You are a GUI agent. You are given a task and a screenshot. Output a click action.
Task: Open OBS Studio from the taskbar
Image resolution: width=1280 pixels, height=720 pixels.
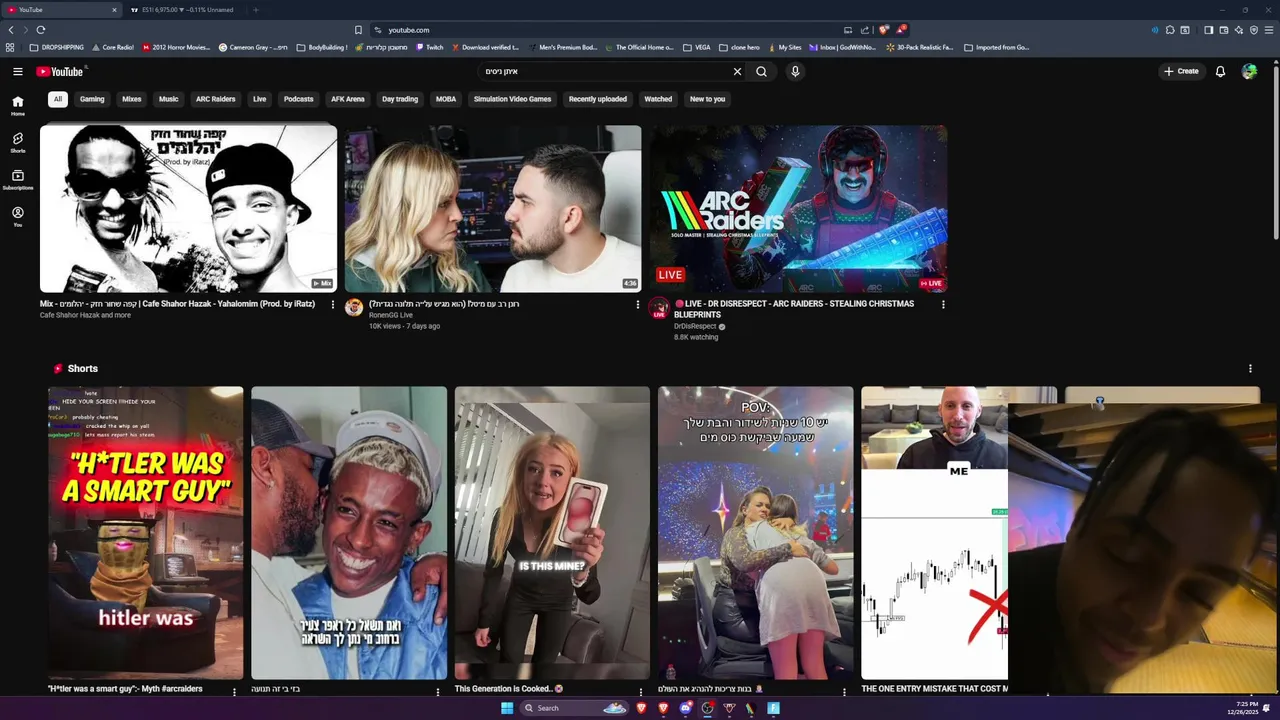pyautogui.click(x=707, y=708)
